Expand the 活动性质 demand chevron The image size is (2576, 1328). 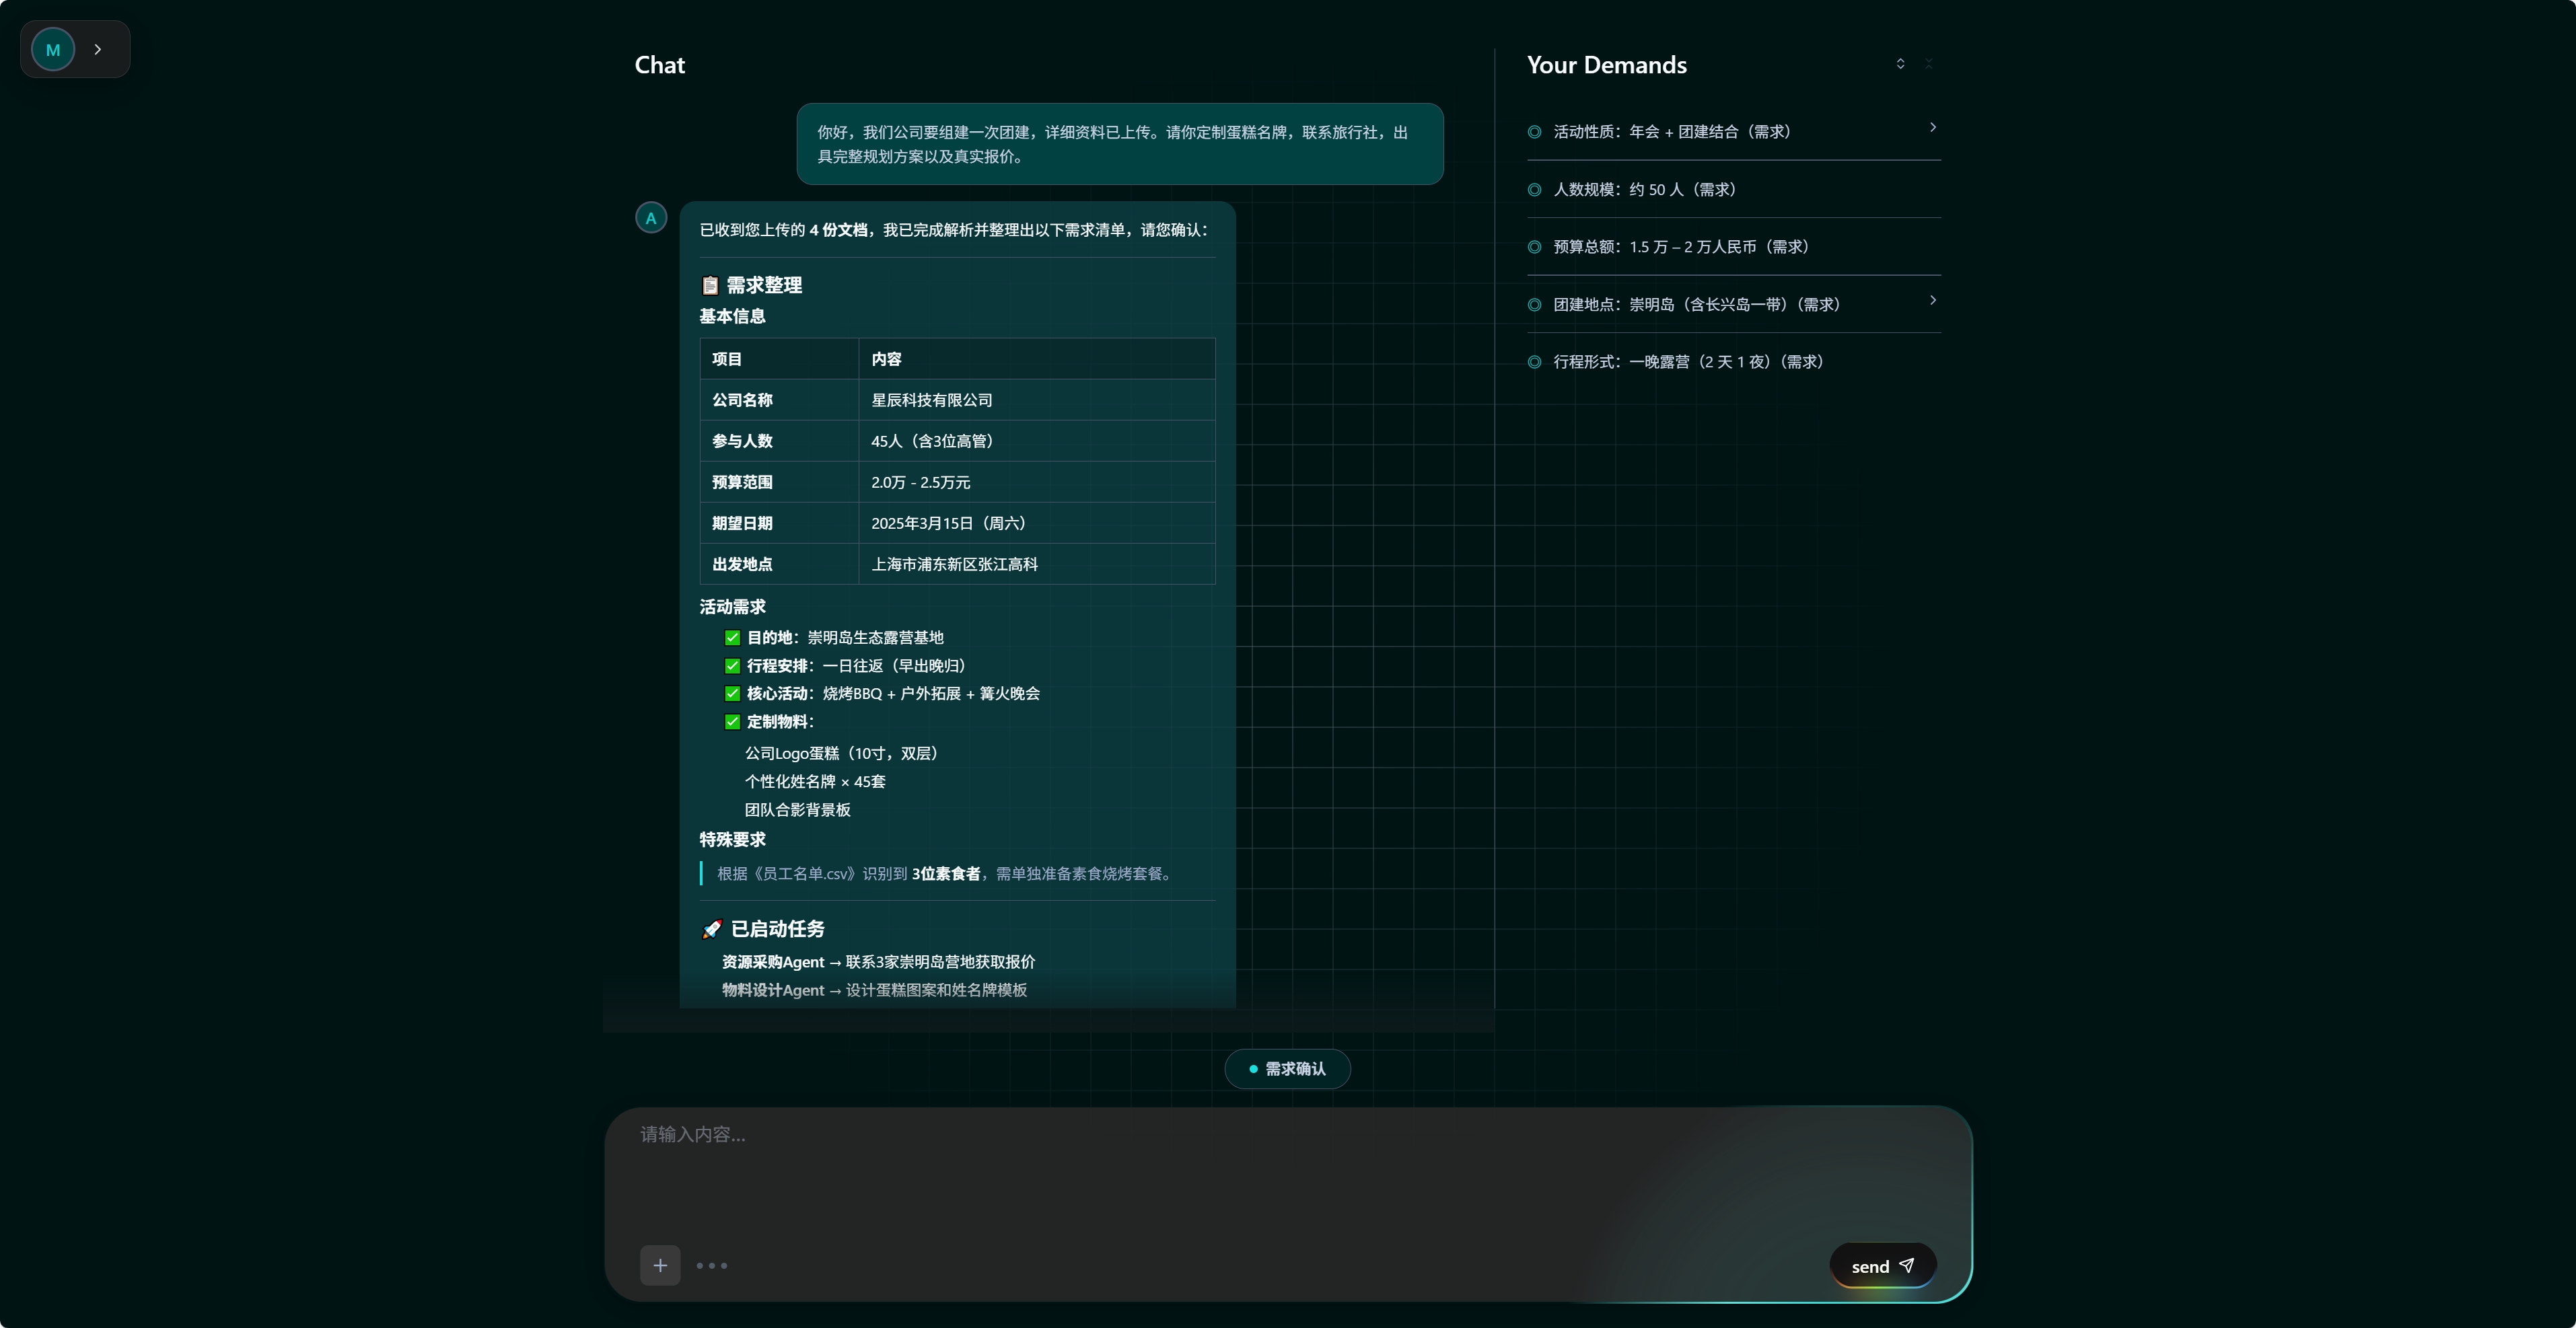[x=1932, y=128]
